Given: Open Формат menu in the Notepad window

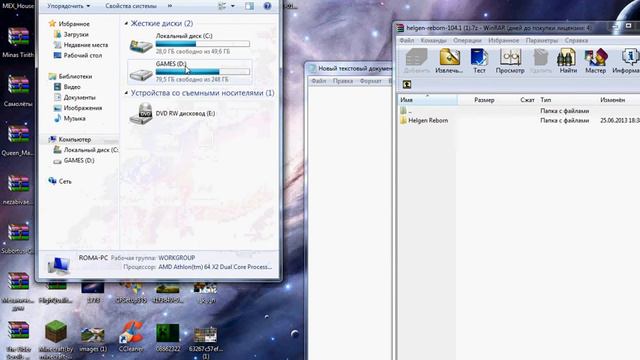Looking at the screenshot, I should (x=371, y=81).
